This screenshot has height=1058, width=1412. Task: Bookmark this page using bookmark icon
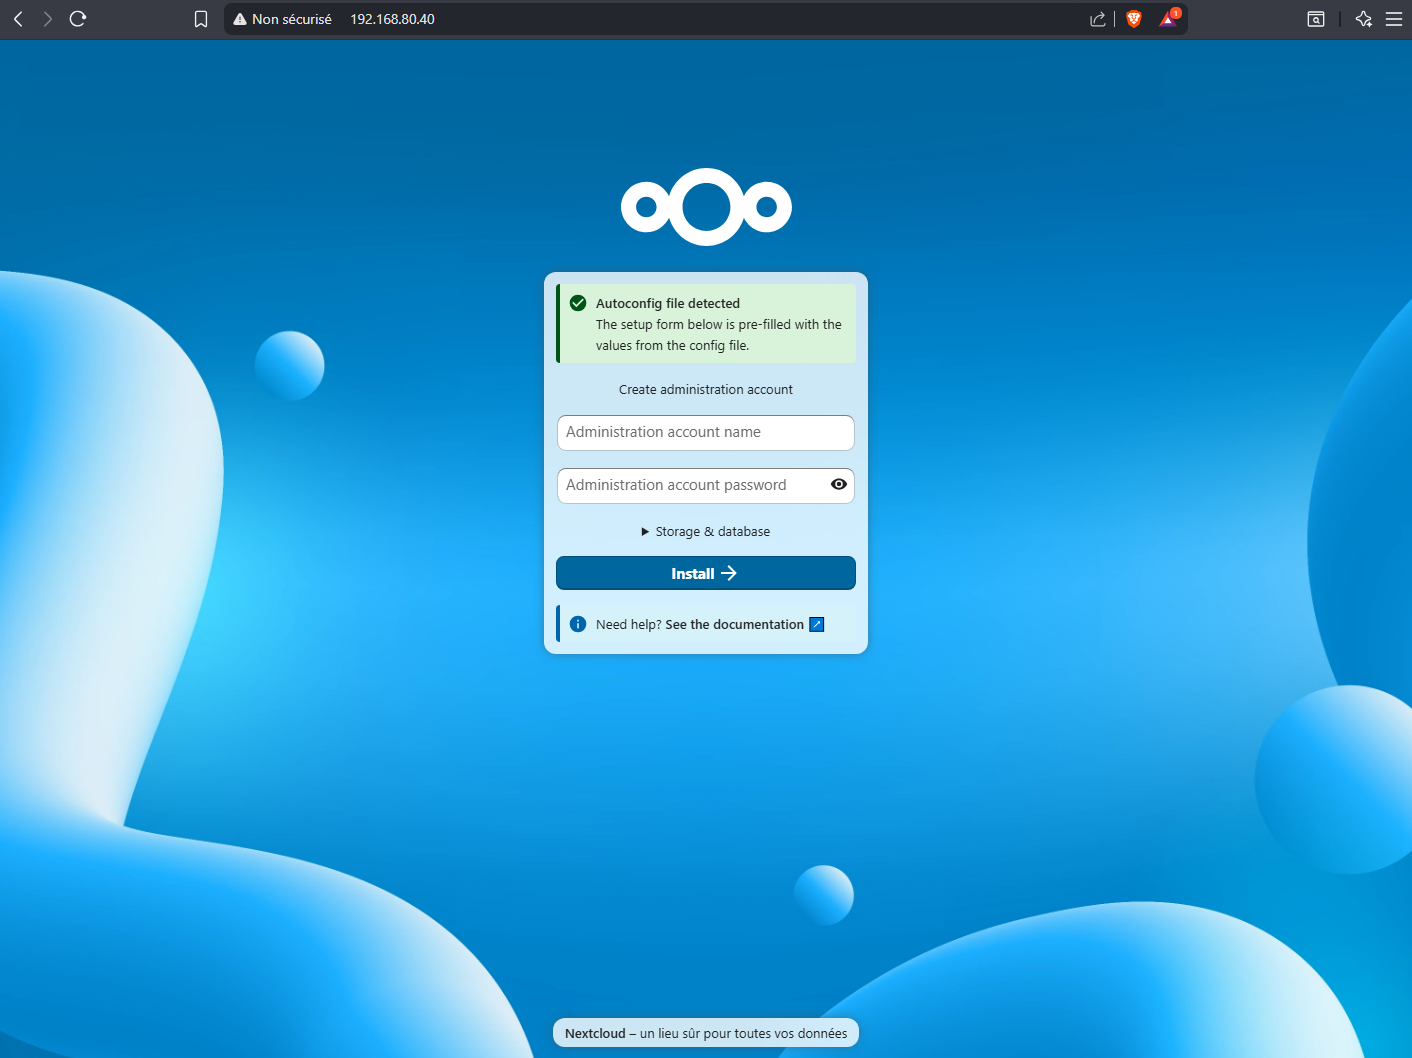point(201,19)
